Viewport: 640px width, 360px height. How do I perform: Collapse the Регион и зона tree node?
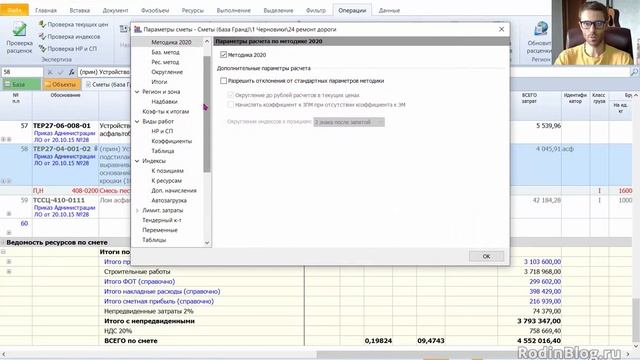(x=137, y=92)
